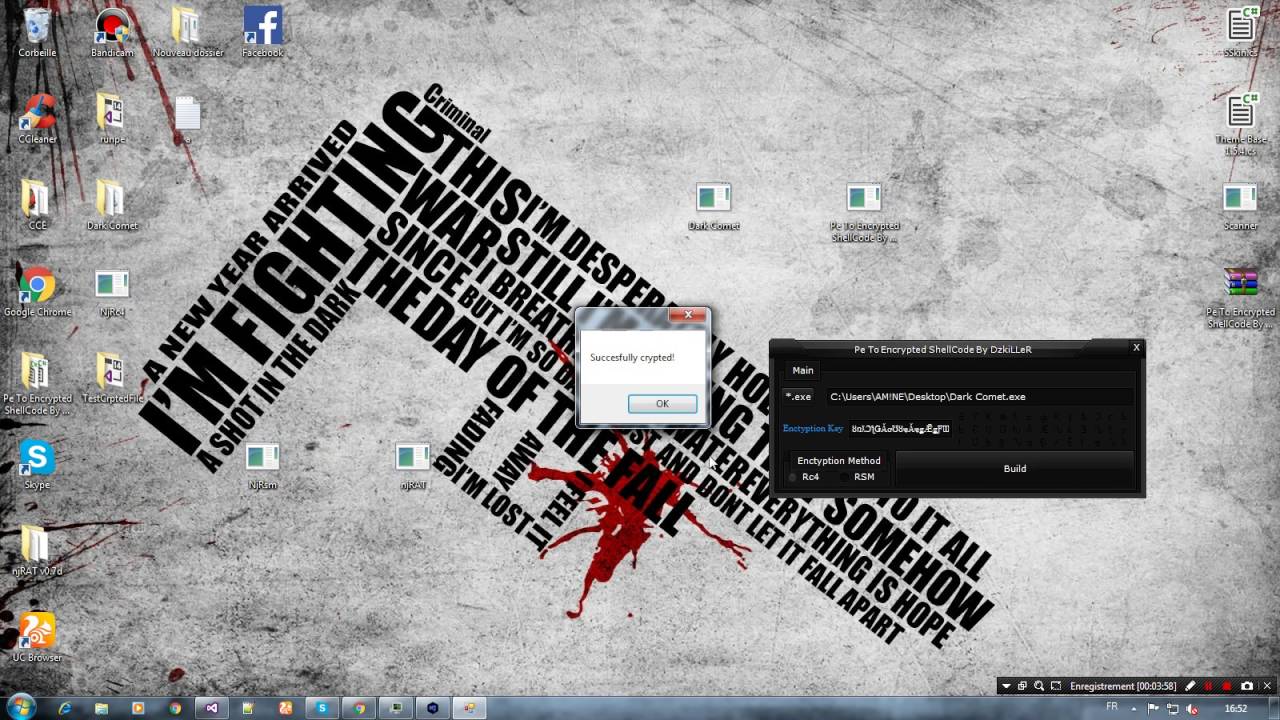Enable the Bandicam pencil drawing tool
Image resolution: width=1280 pixels, height=720 pixels.
1190,686
